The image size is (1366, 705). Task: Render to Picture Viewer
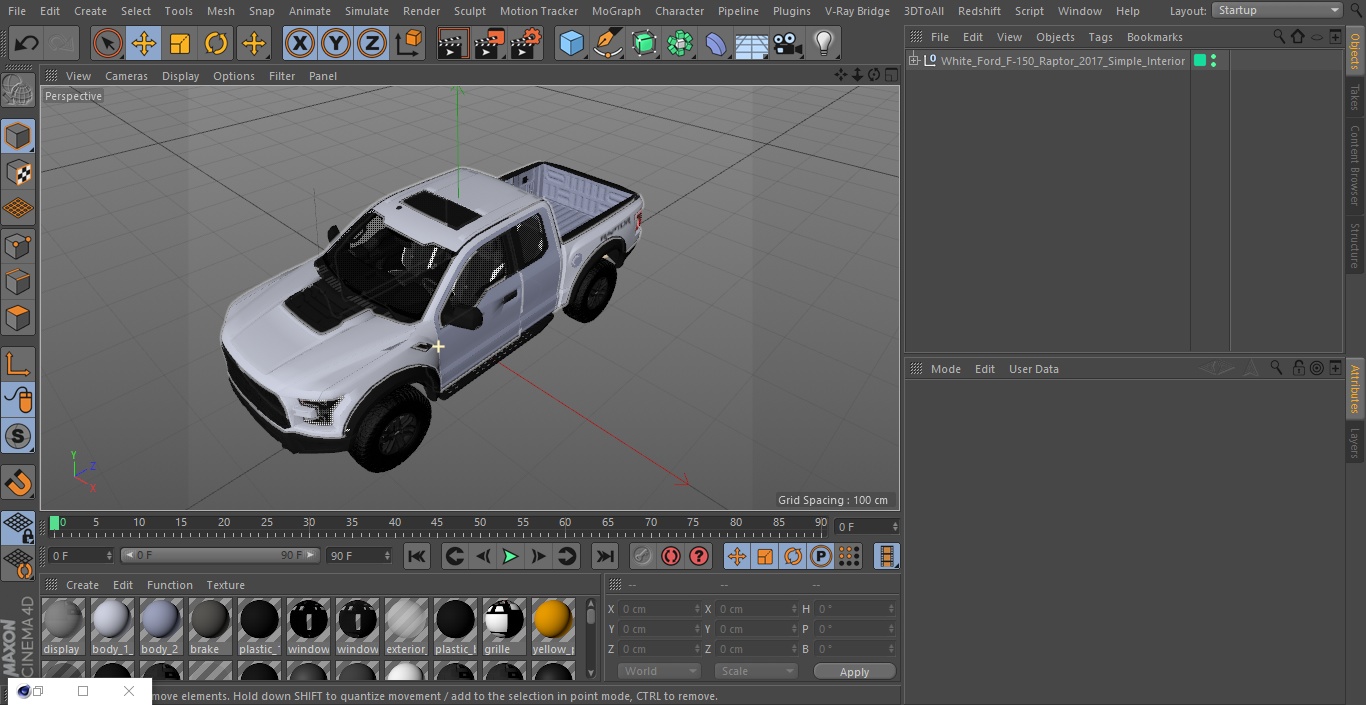[x=490, y=44]
